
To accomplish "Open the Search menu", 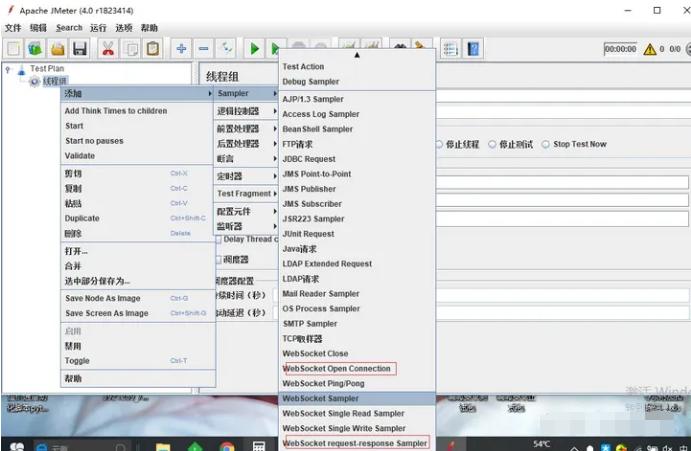I will click(x=69, y=28).
